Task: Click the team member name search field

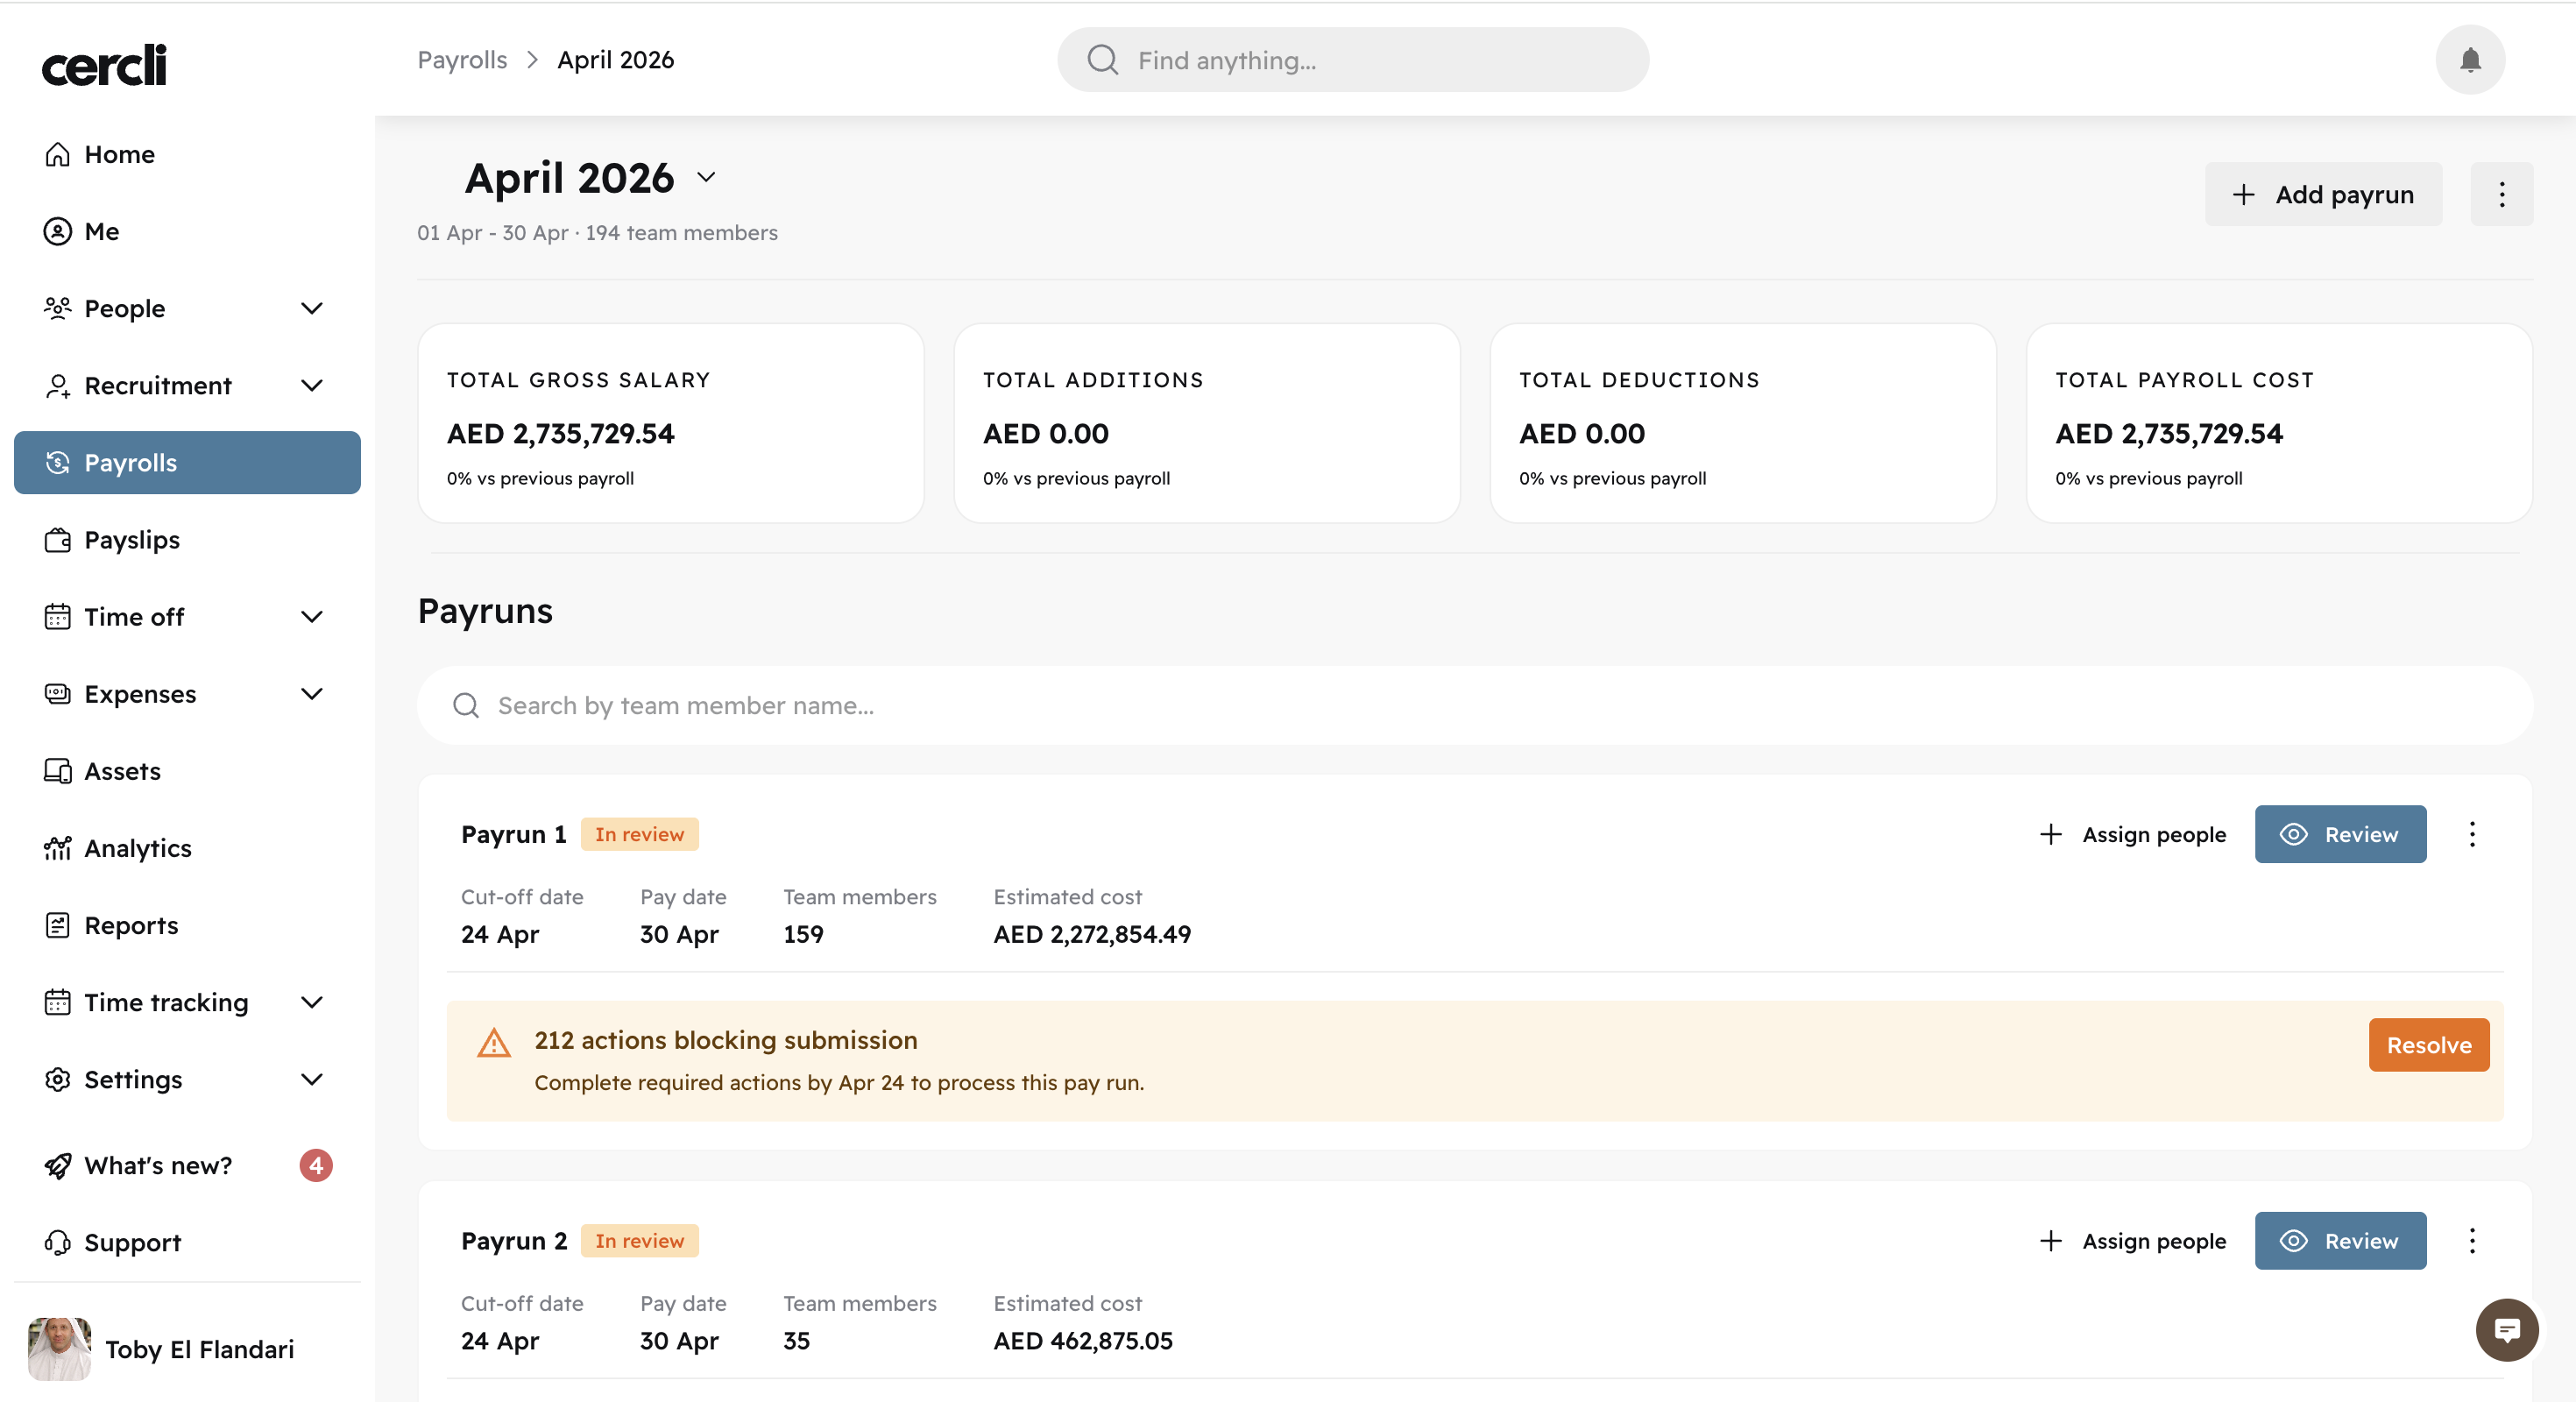Action: pos(1474,706)
